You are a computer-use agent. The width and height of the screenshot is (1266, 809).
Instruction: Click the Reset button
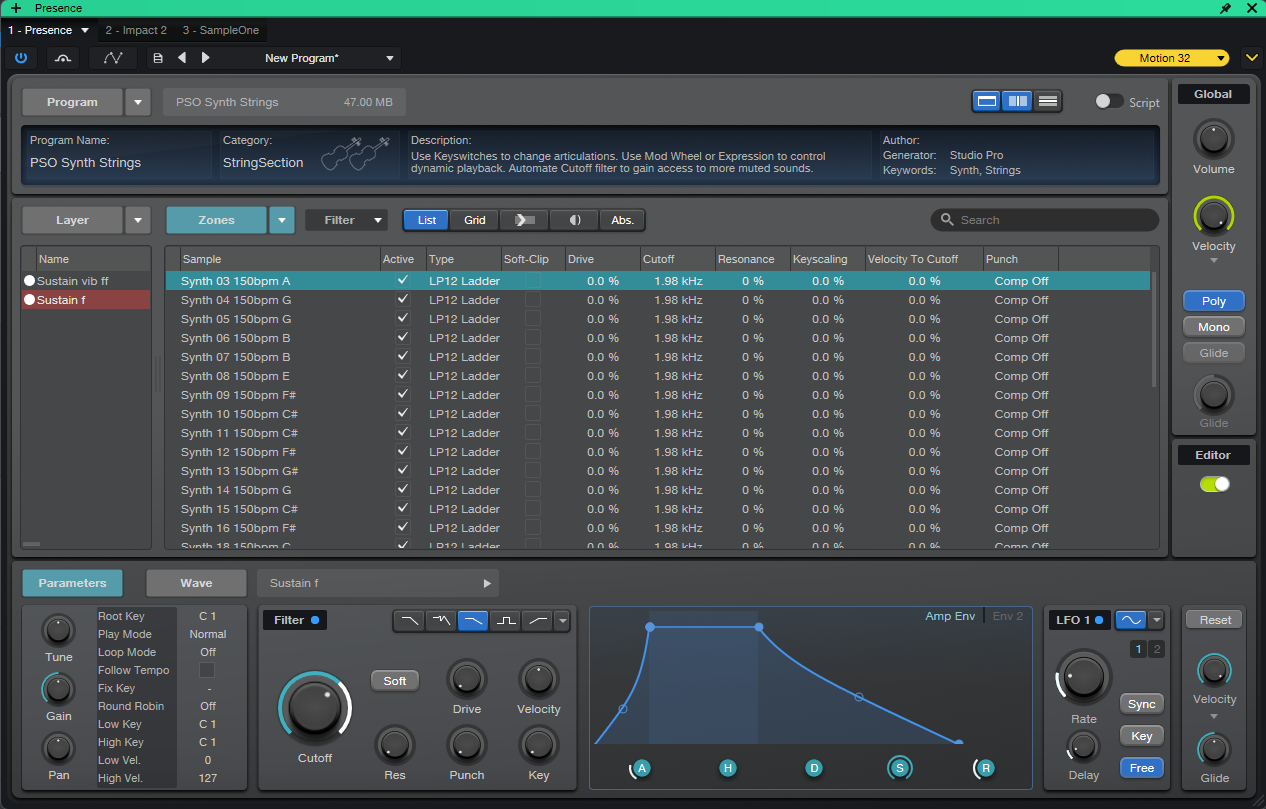click(1215, 620)
